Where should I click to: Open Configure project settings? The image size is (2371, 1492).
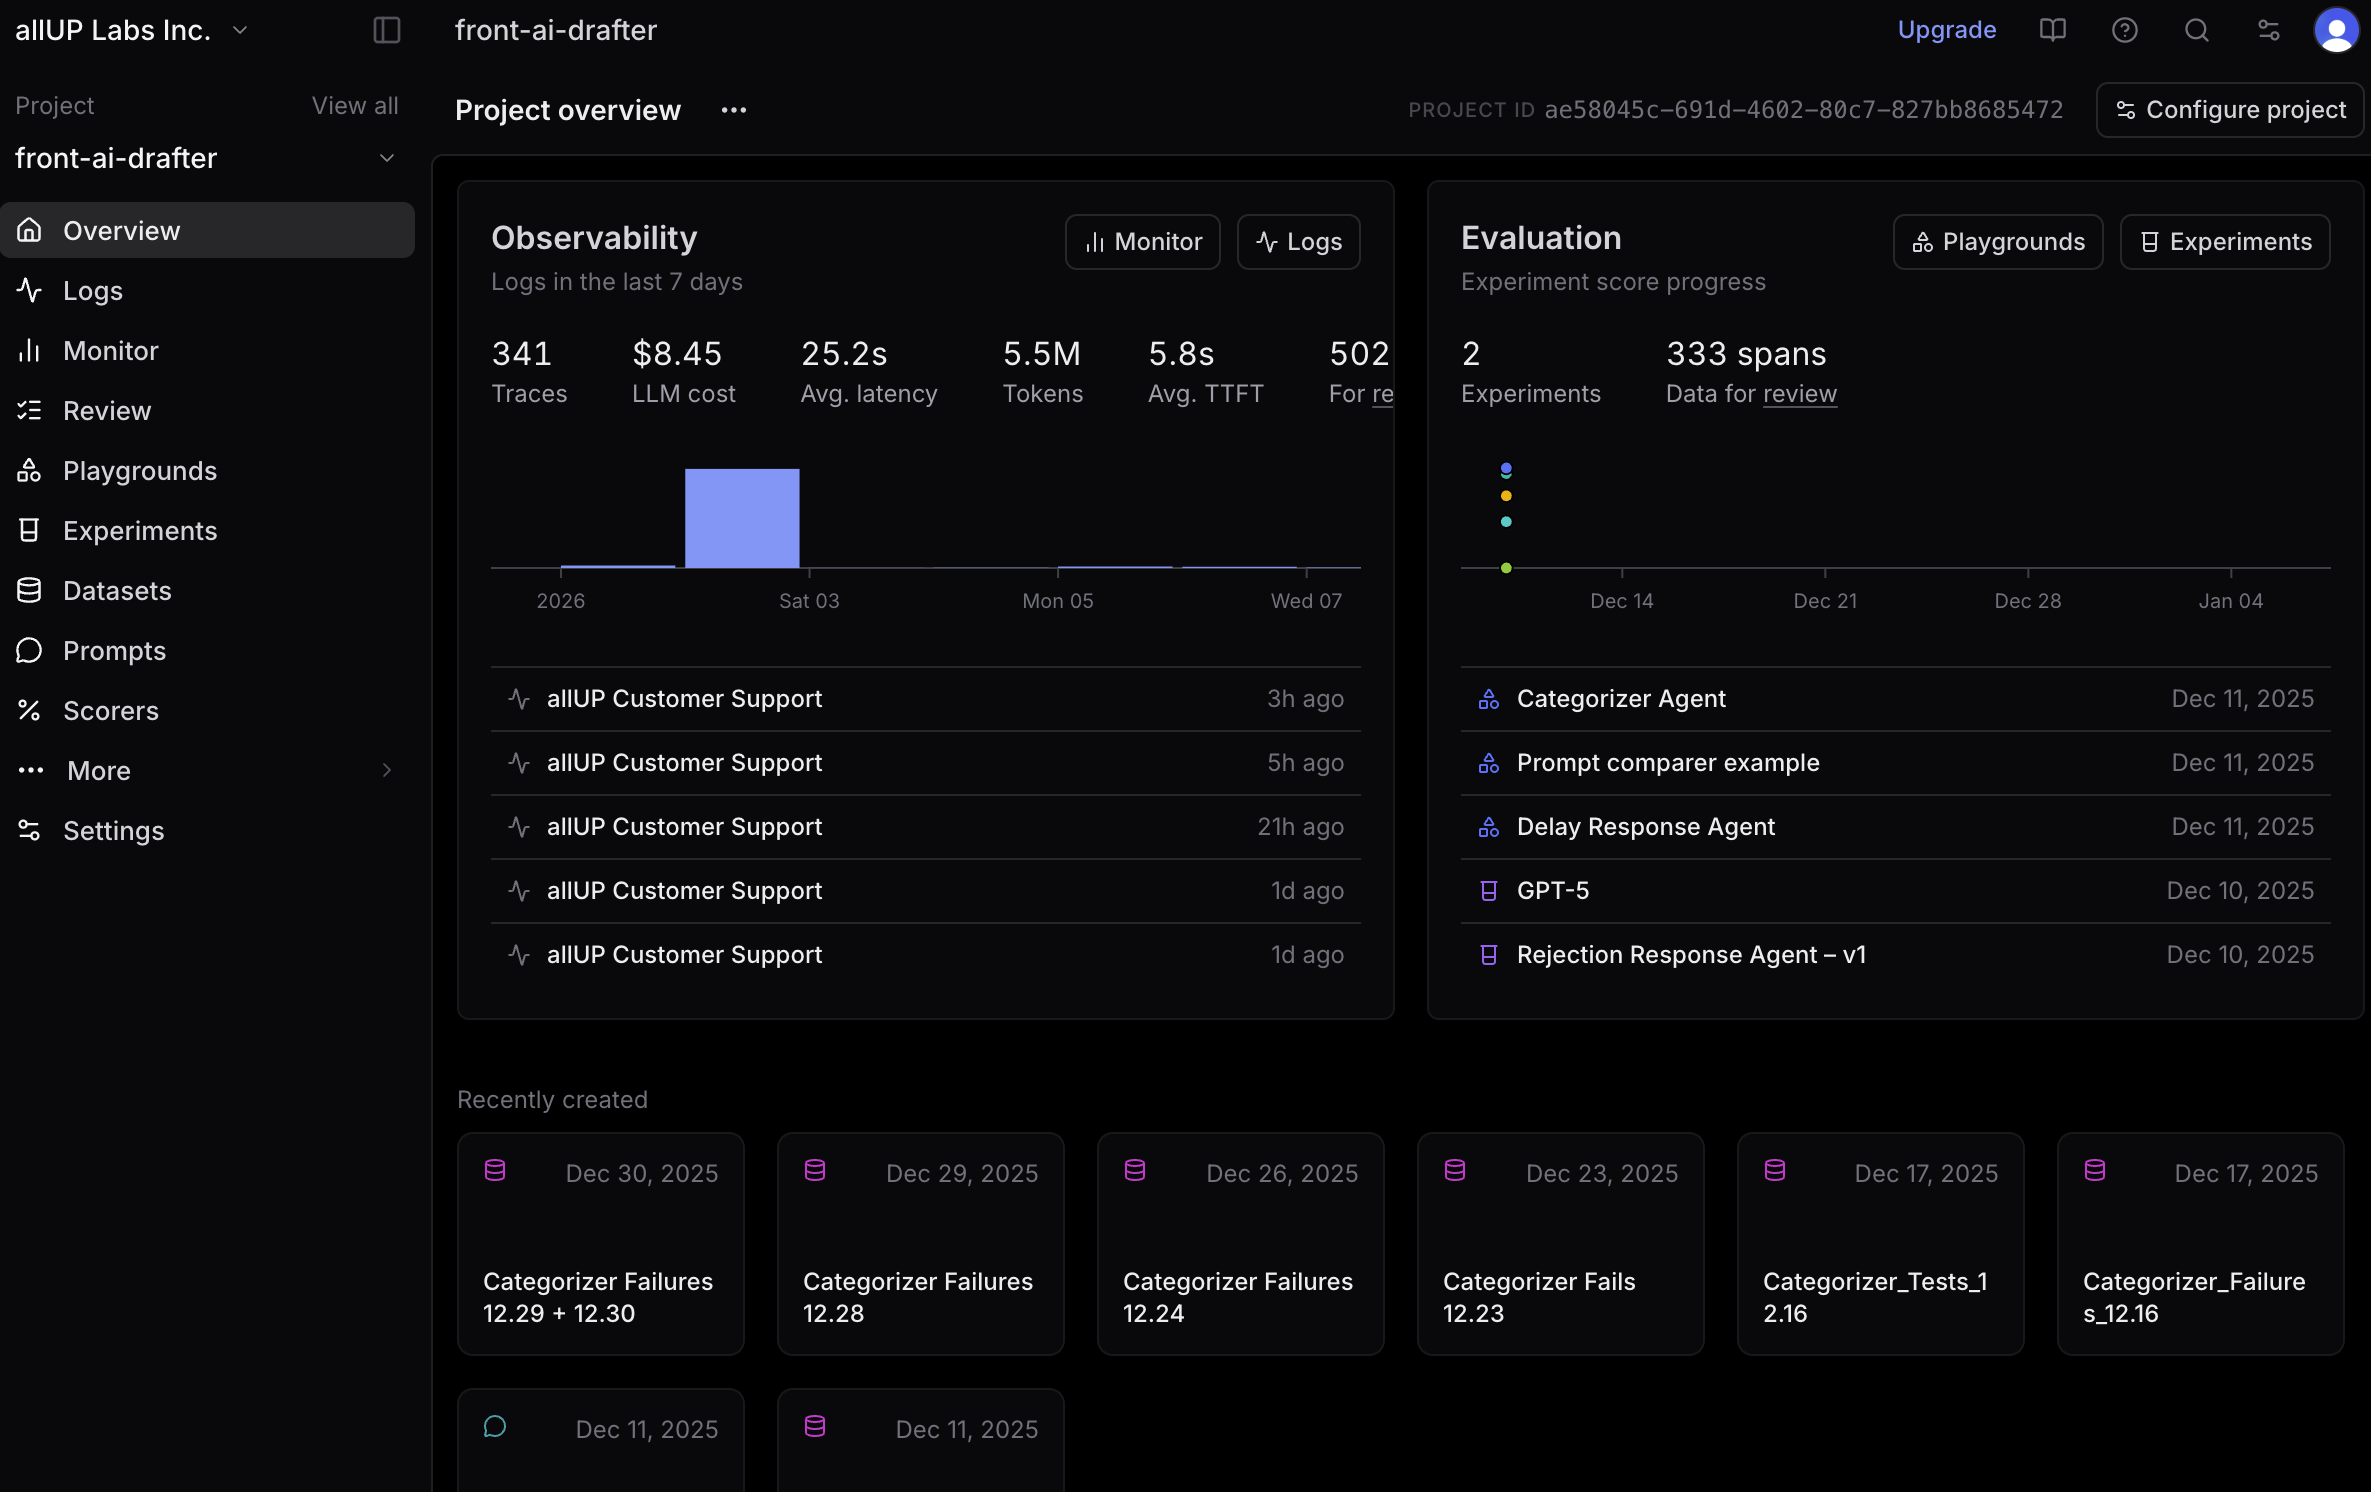2229,110
